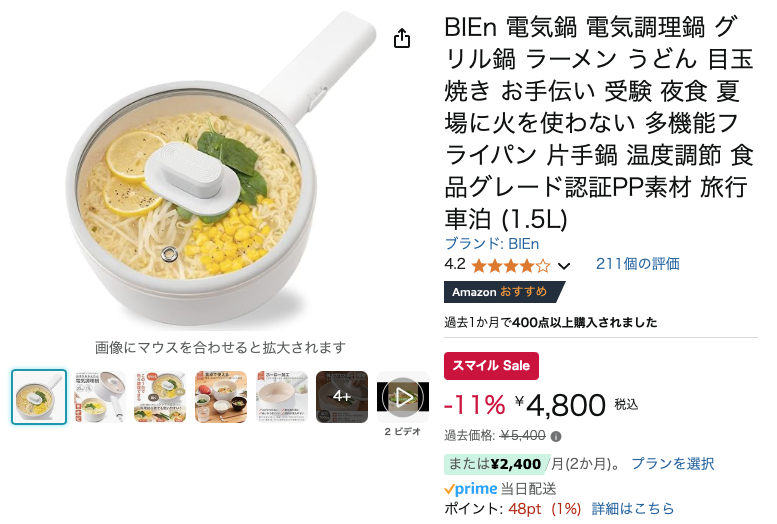Click the スマイル Sale badge
The image size is (777, 524).
pyautogui.click(x=491, y=366)
